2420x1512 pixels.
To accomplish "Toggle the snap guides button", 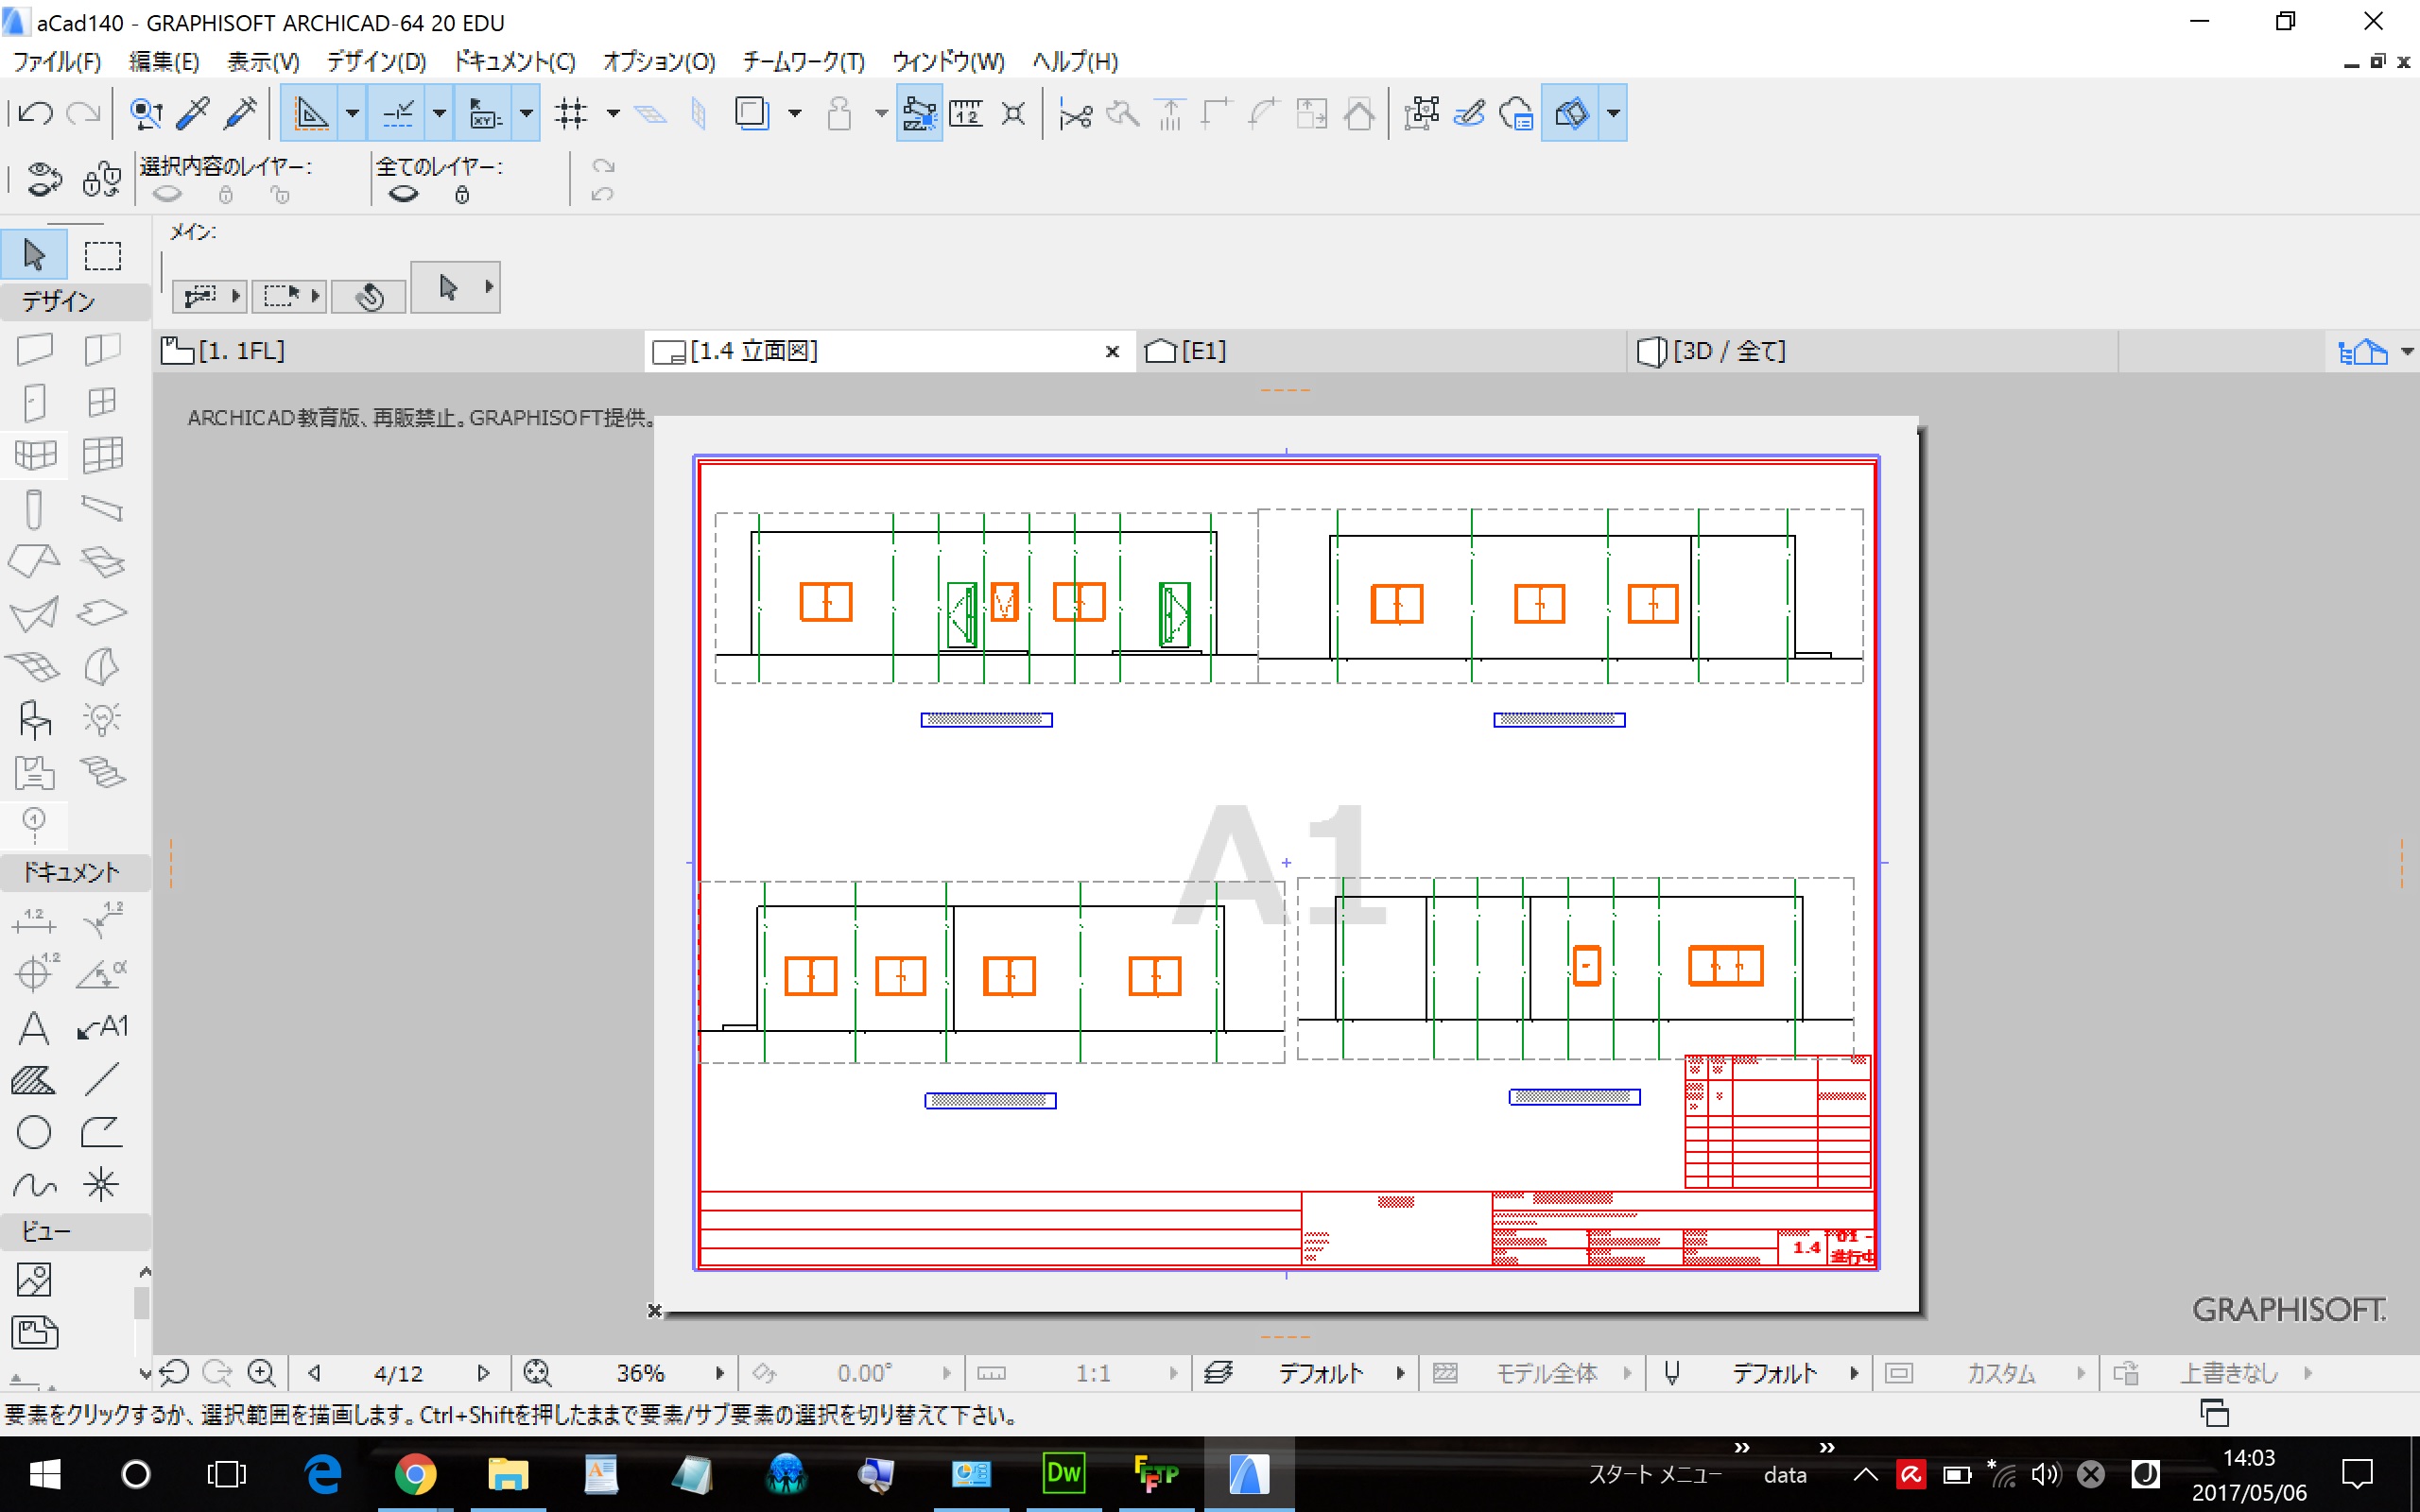I will [x=397, y=114].
